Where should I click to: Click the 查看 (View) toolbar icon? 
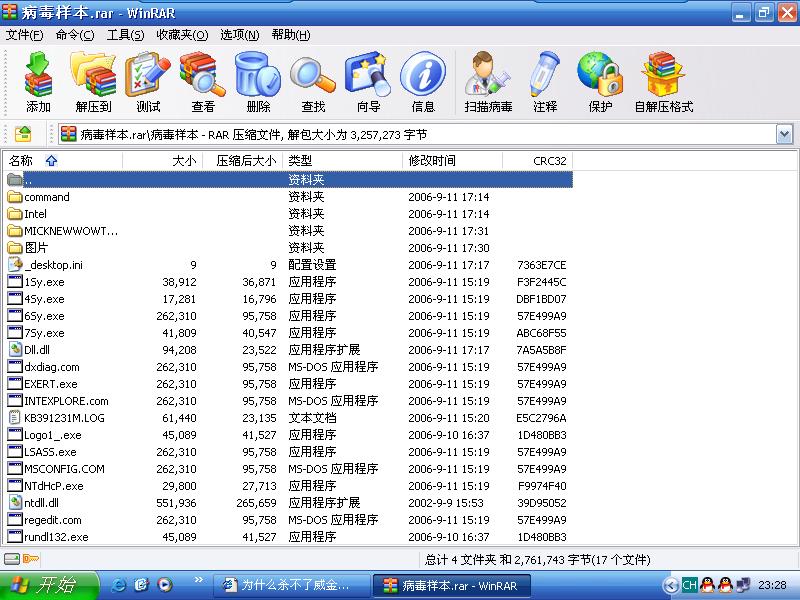203,74
